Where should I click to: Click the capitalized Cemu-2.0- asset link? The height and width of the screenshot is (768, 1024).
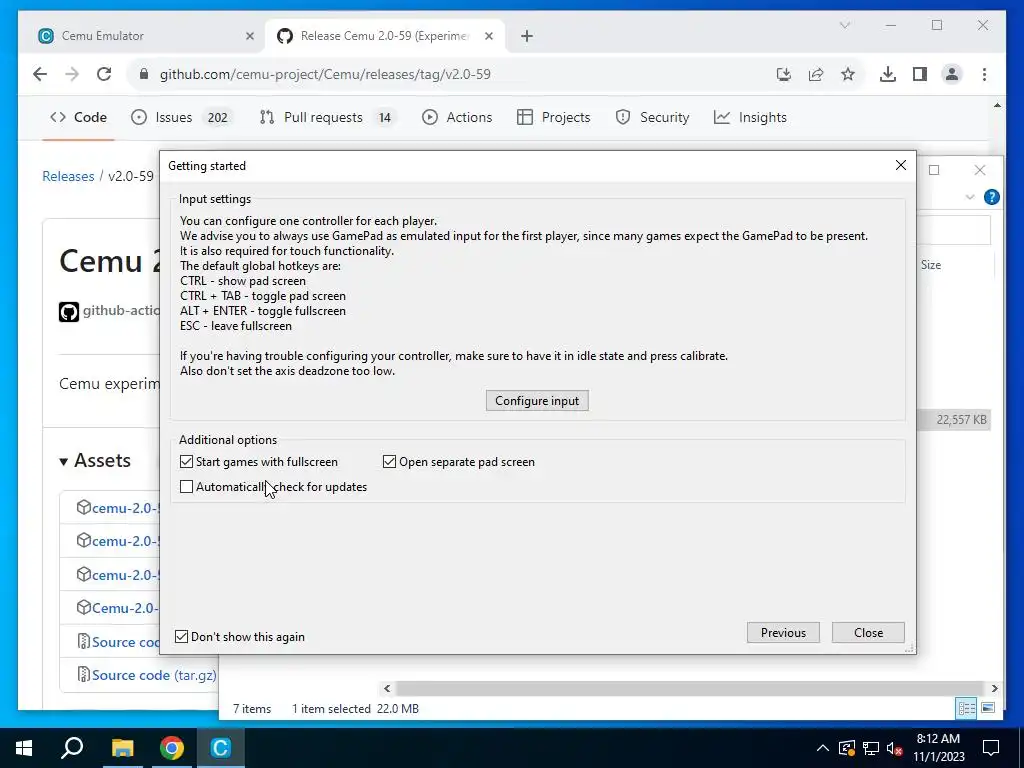pyautogui.click(x=125, y=608)
